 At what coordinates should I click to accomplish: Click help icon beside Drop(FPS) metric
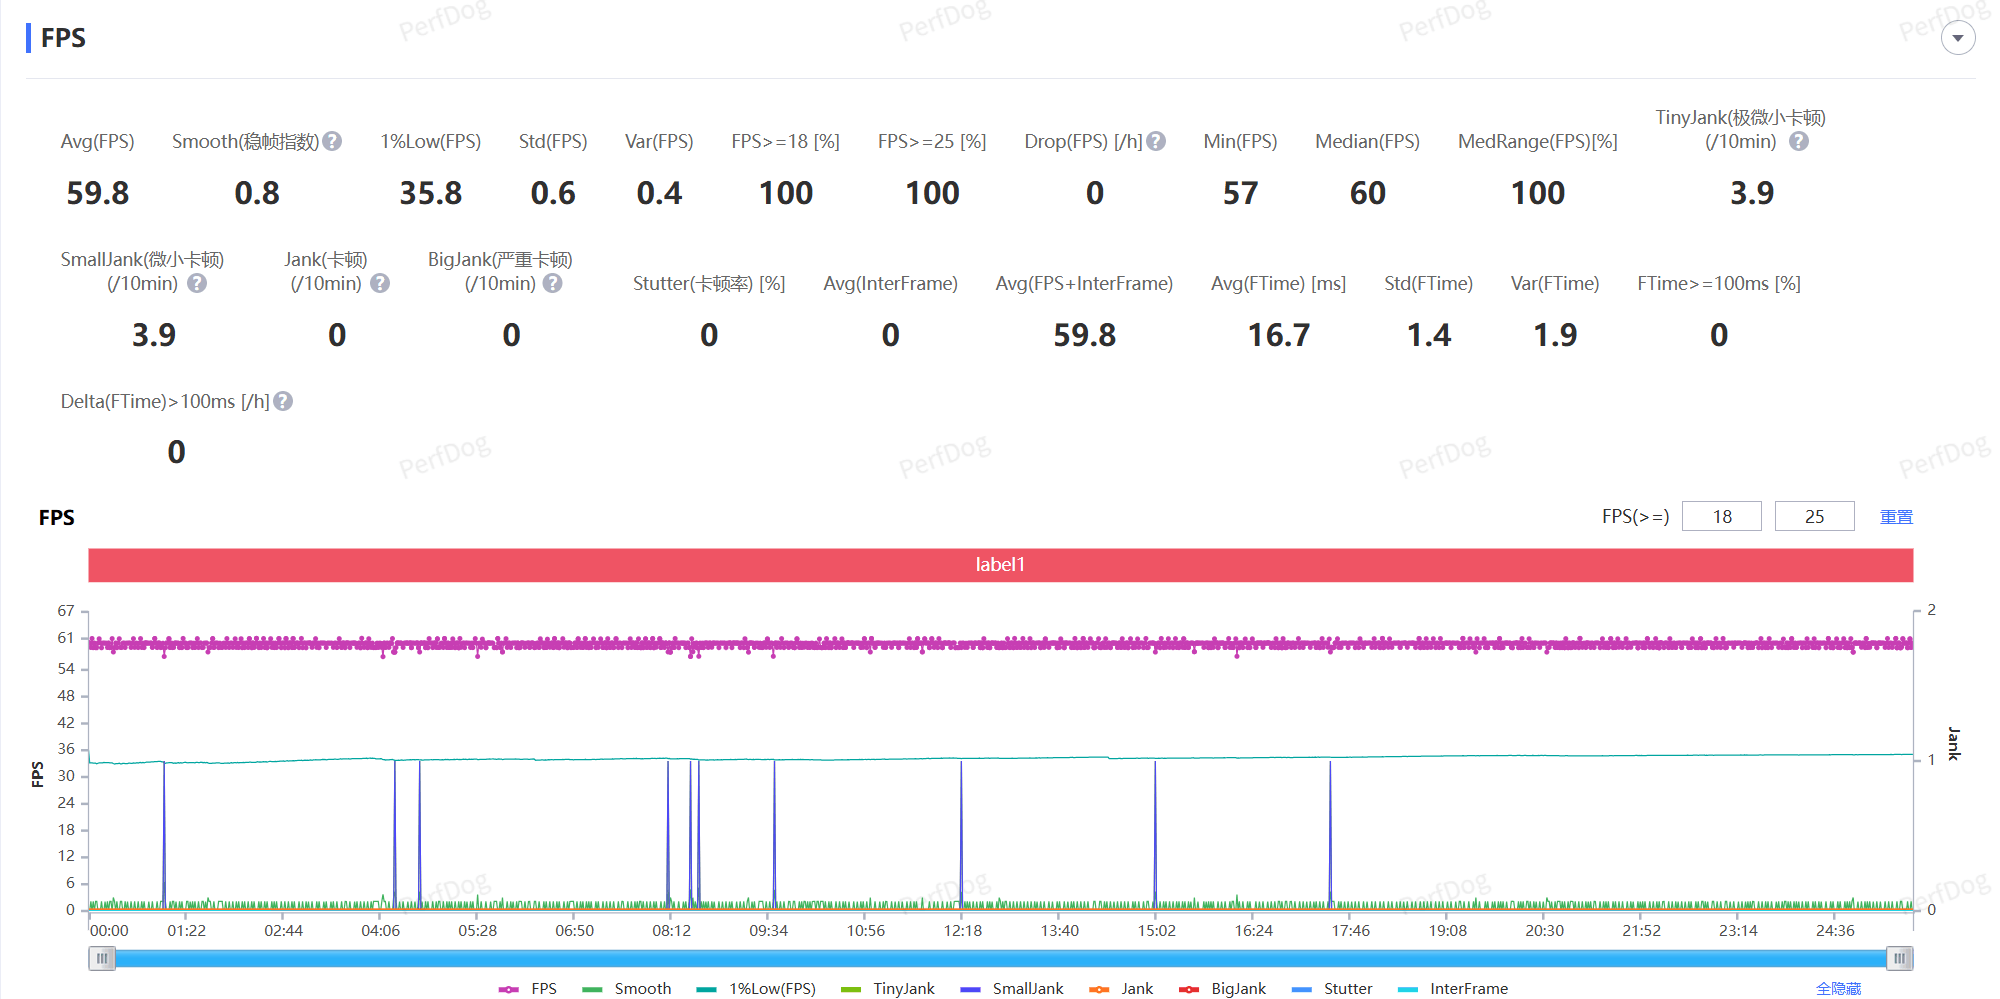coord(1156,142)
